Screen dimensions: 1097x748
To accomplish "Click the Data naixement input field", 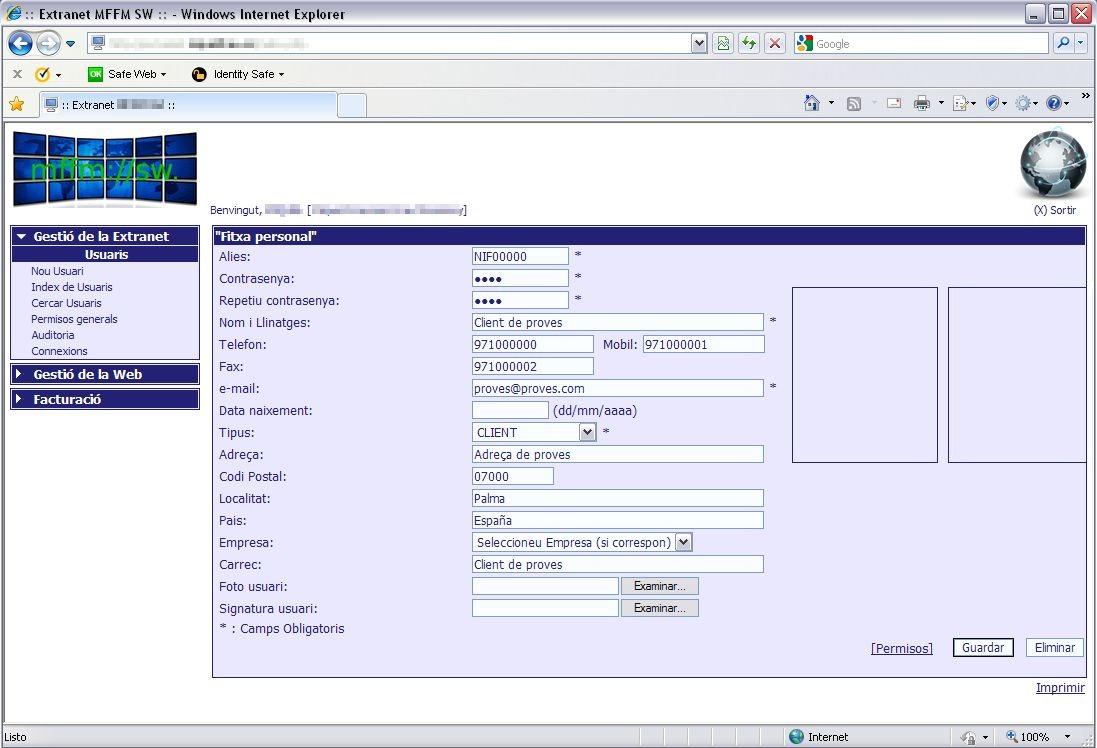I will coord(510,410).
